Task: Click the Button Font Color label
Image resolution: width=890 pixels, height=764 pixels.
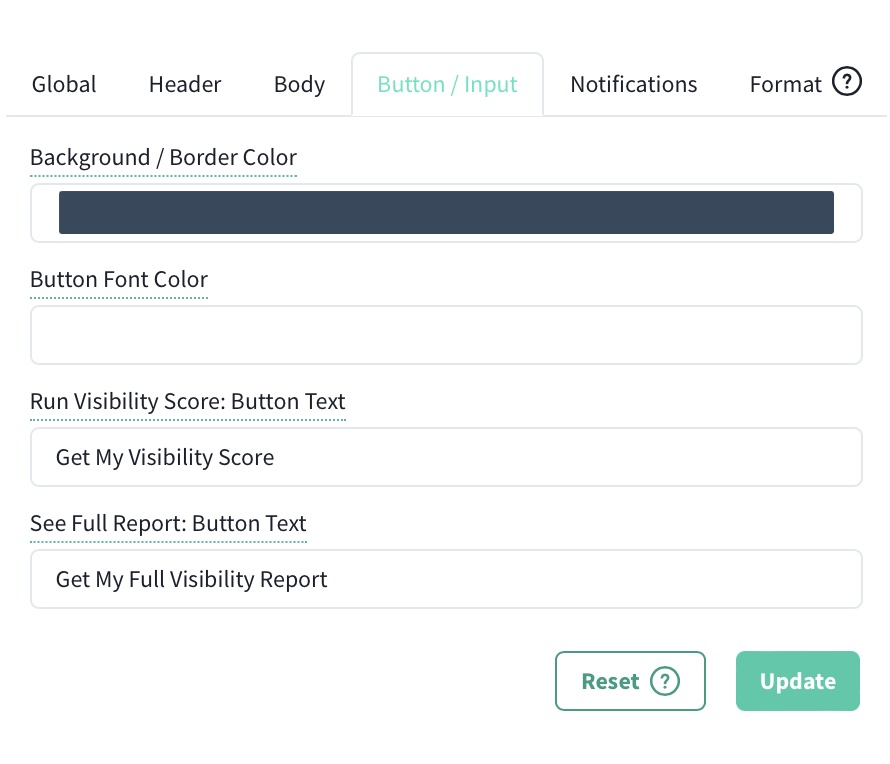Action: click(x=118, y=279)
